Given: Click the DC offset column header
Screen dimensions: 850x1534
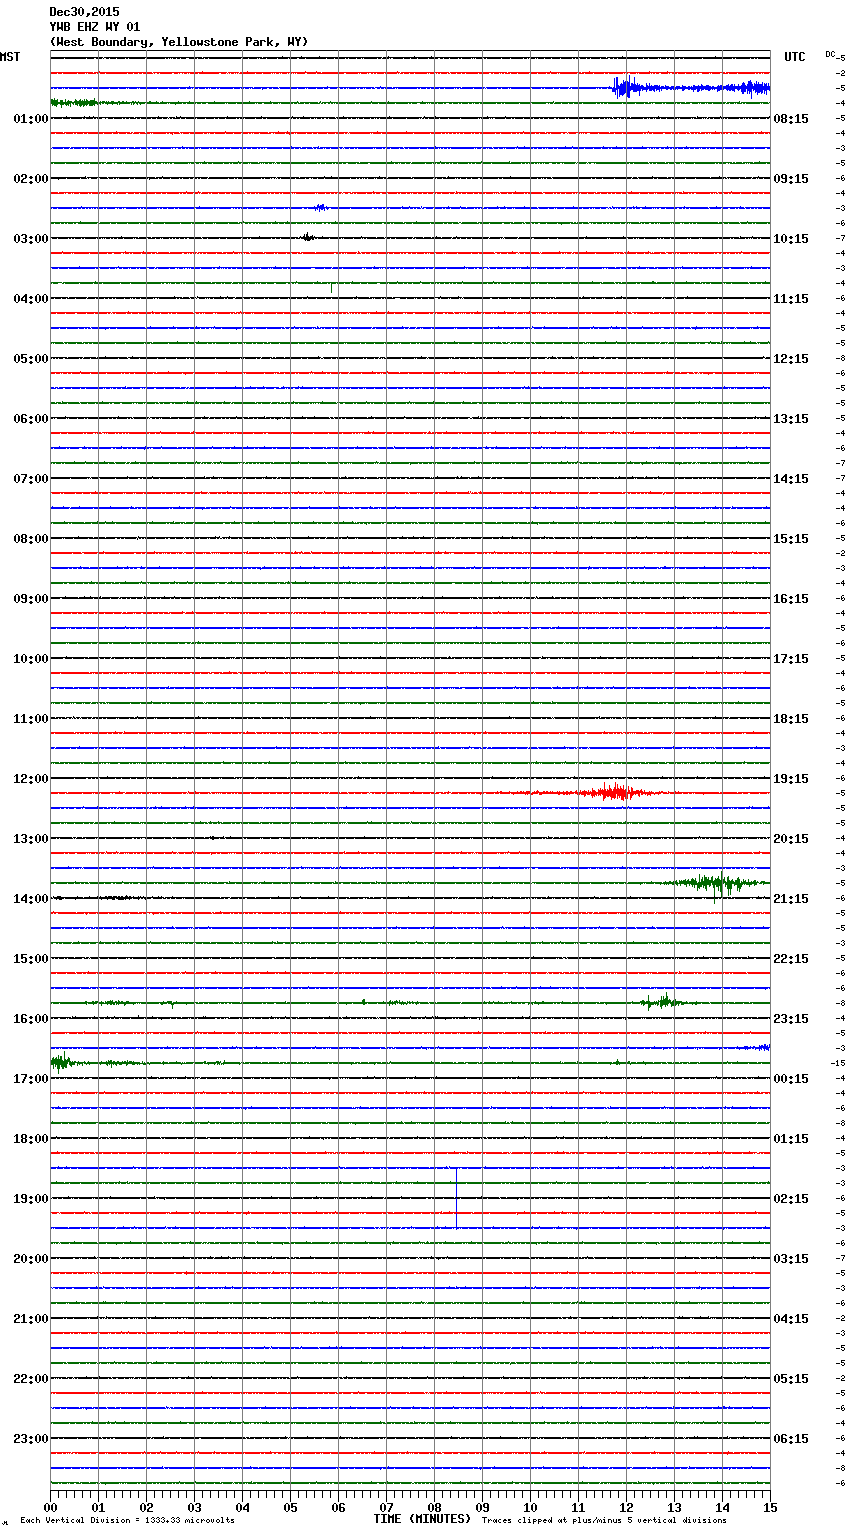Looking at the screenshot, I should (830, 54).
